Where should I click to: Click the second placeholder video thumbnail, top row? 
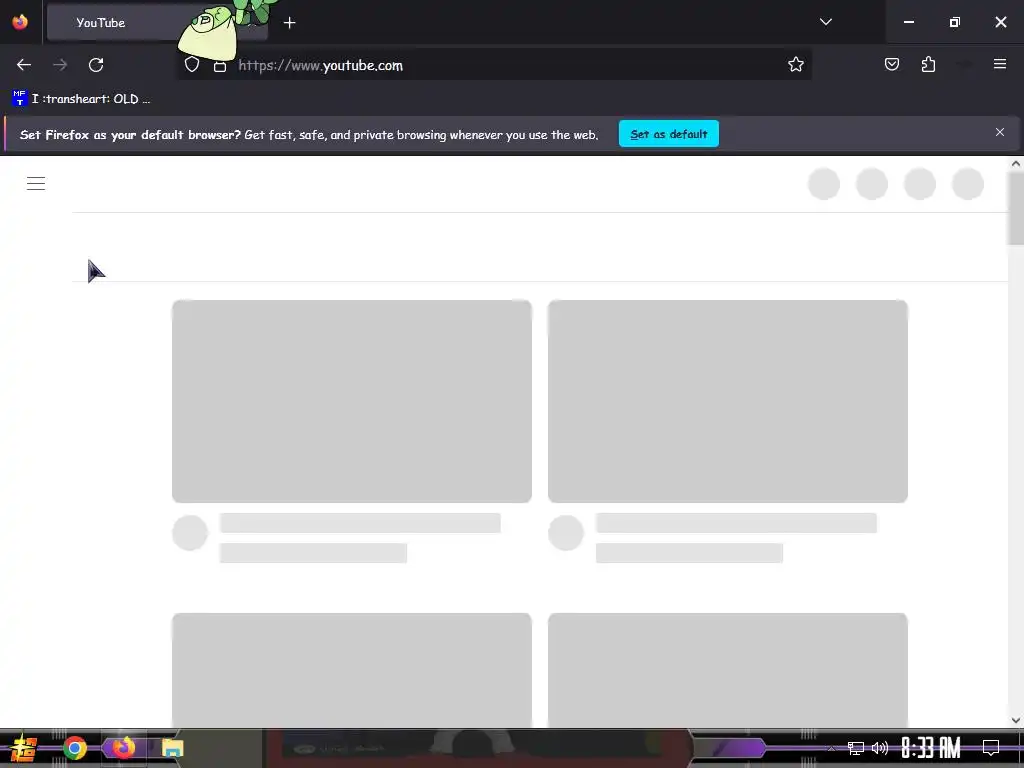tap(728, 401)
